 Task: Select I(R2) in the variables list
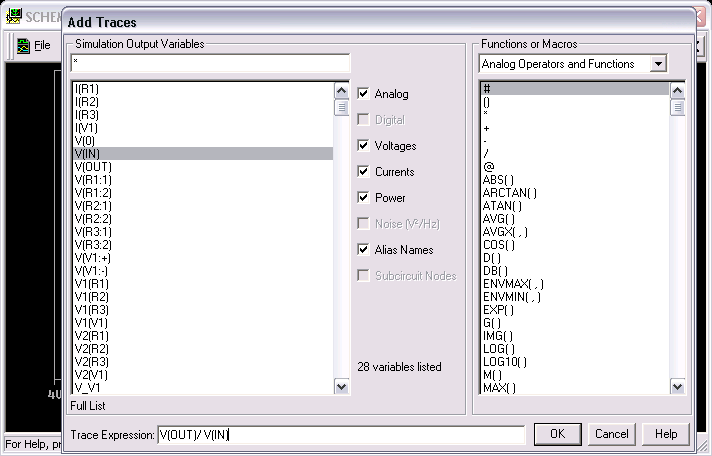203,102
